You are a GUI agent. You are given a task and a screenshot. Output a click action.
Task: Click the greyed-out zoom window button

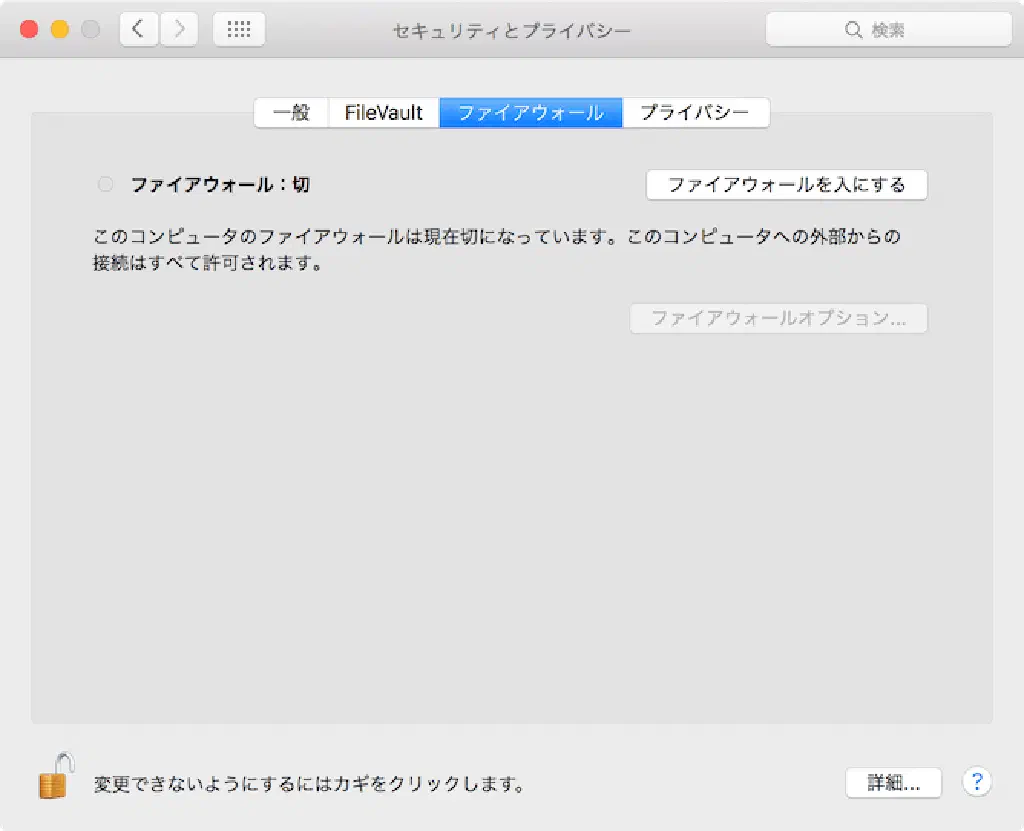click(90, 30)
